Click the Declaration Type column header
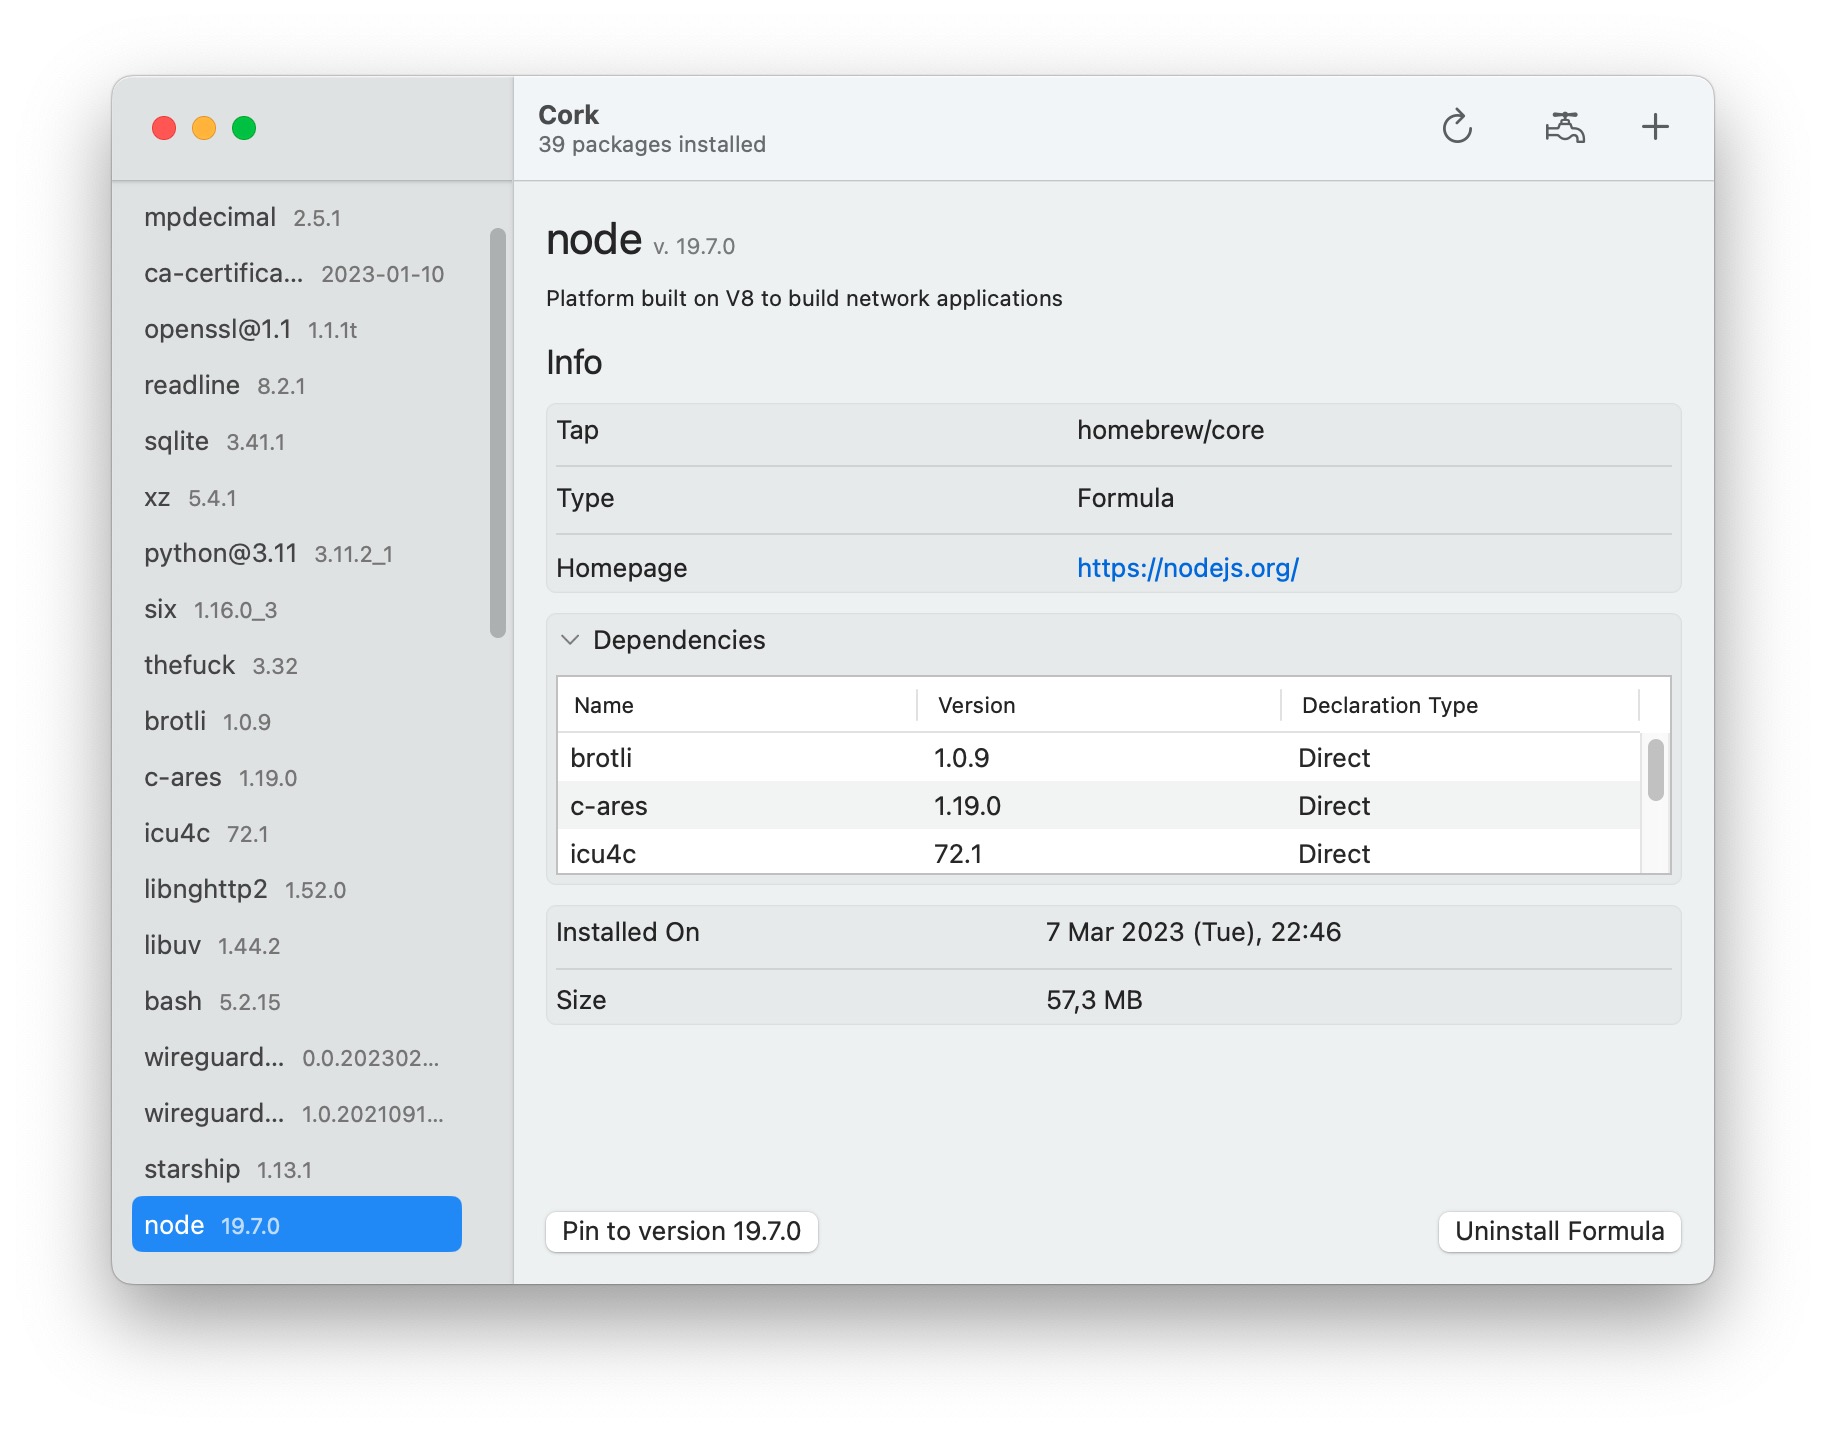This screenshot has height=1432, width=1826. pos(1460,705)
